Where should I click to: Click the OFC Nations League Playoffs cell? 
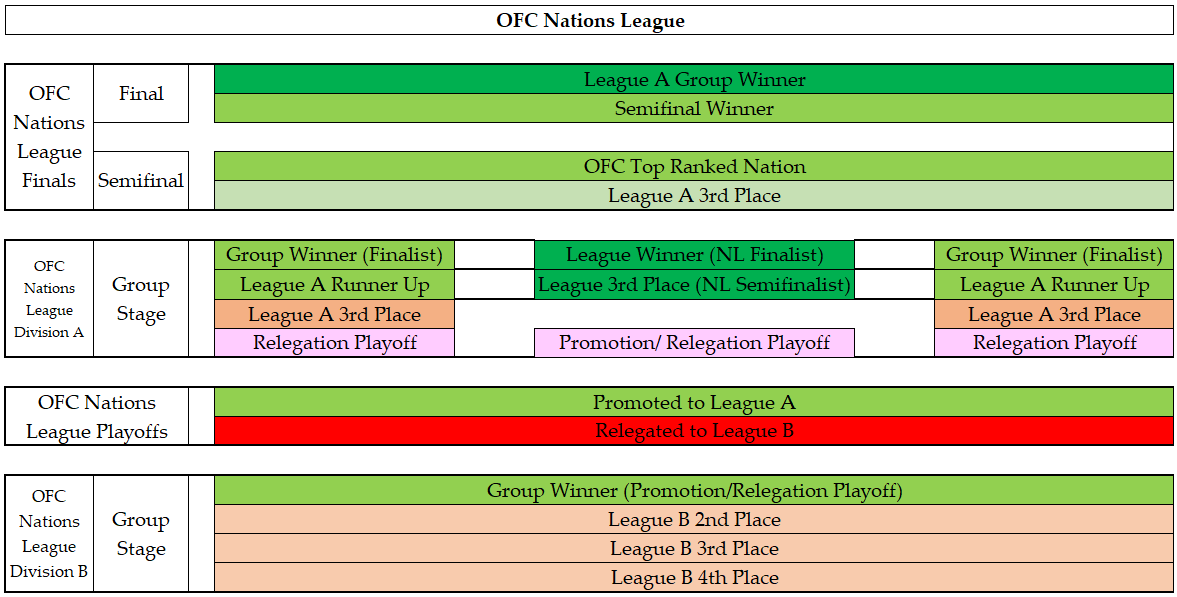[x=97, y=417]
